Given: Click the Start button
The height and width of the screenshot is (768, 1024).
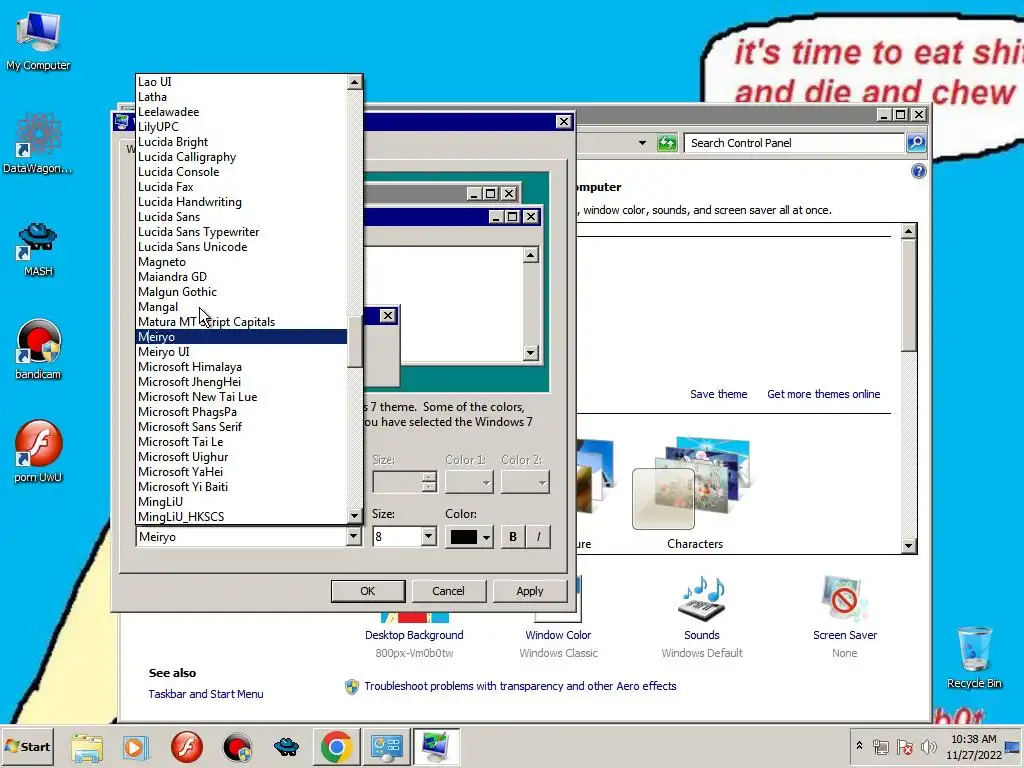Looking at the screenshot, I should point(27,746).
